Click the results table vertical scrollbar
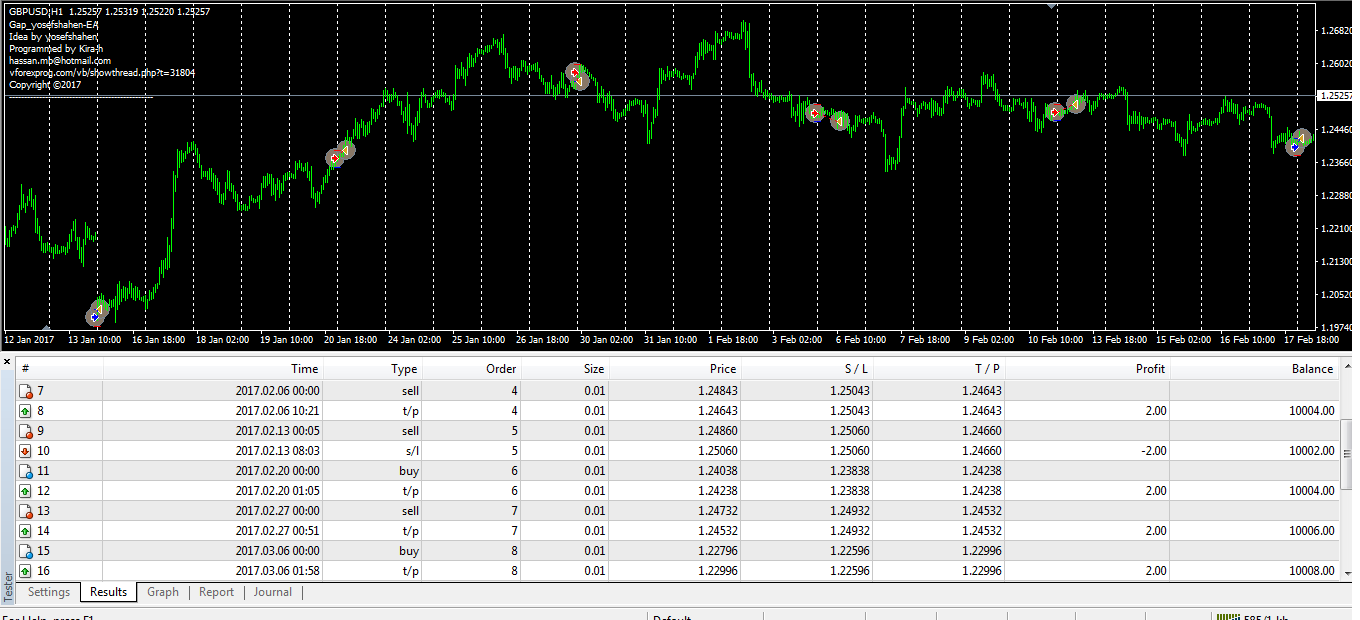The width and height of the screenshot is (1360, 620). [x=1346, y=470]
